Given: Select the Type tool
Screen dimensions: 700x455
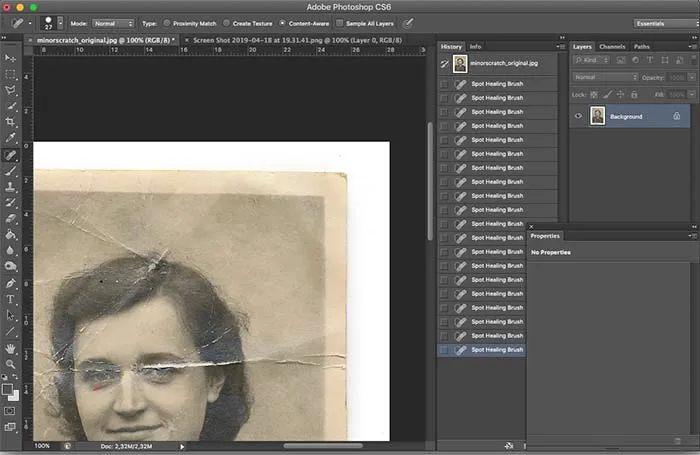Looking at the screenshot, I should point(10,299).
